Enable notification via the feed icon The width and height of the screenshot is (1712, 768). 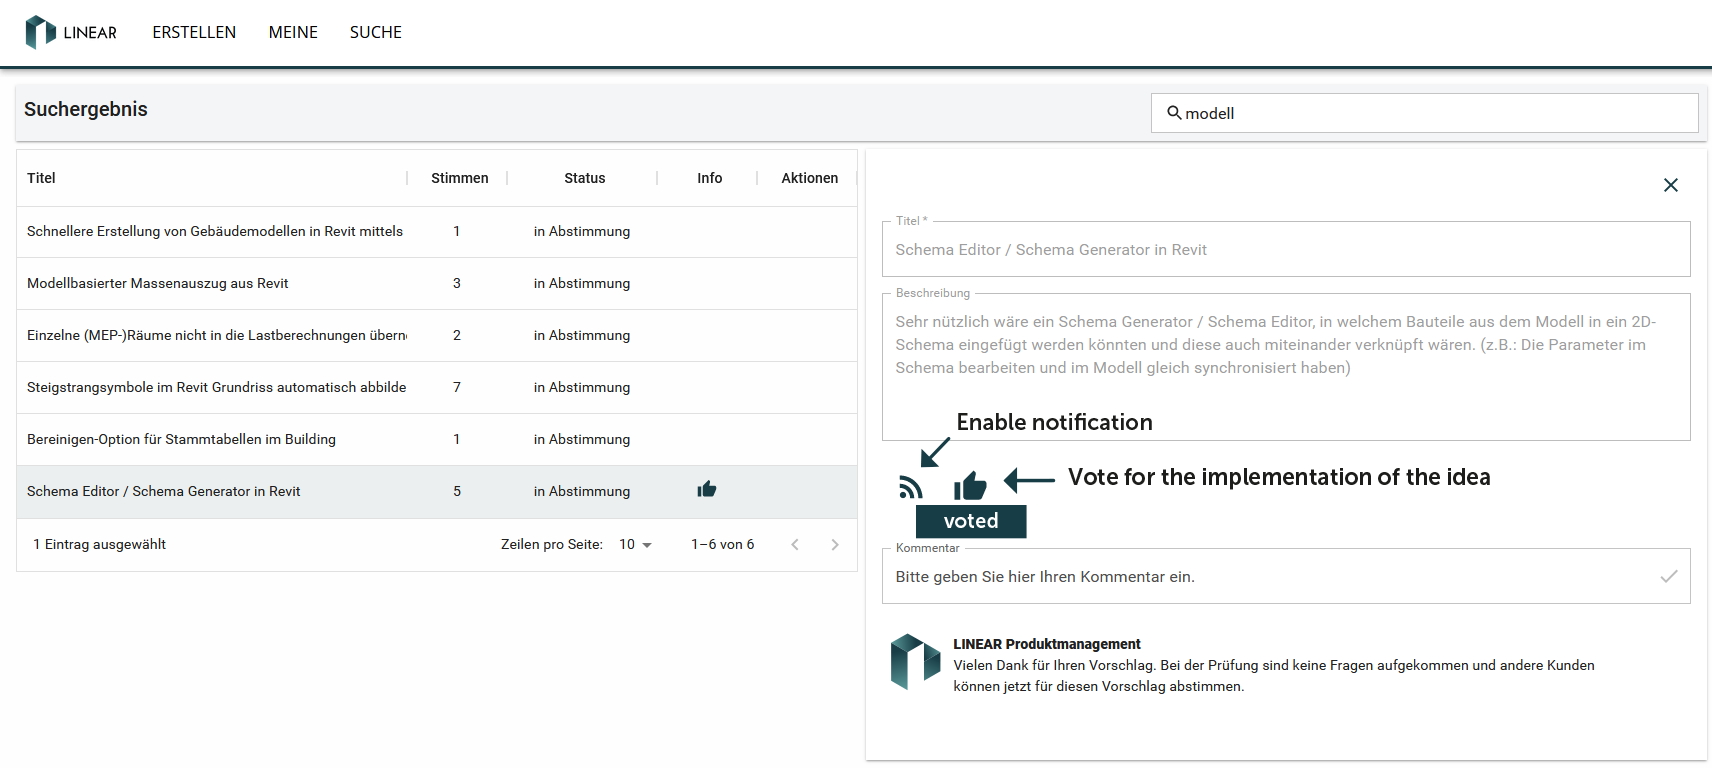coord(910,487)
